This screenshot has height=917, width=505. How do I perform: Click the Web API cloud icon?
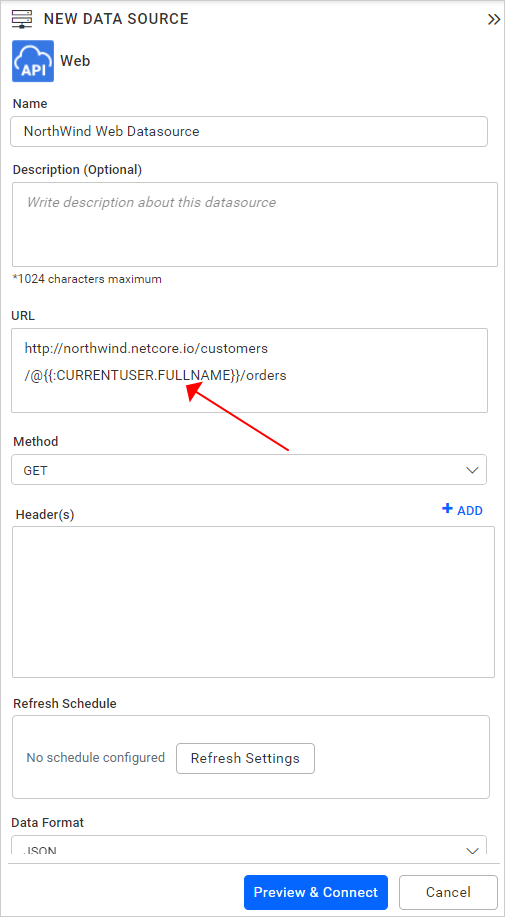[33, 61]
